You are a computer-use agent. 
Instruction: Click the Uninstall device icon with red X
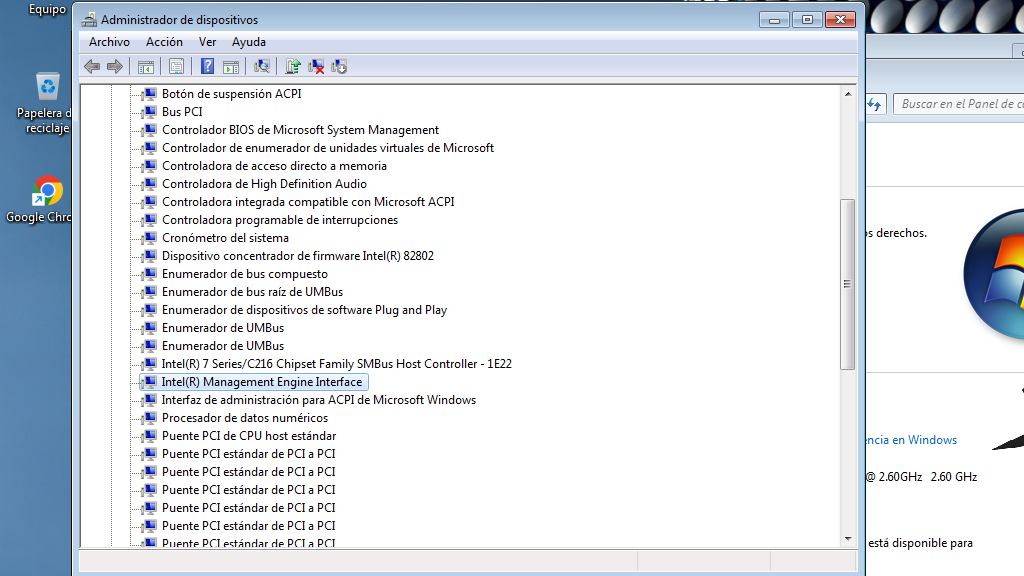316,66
